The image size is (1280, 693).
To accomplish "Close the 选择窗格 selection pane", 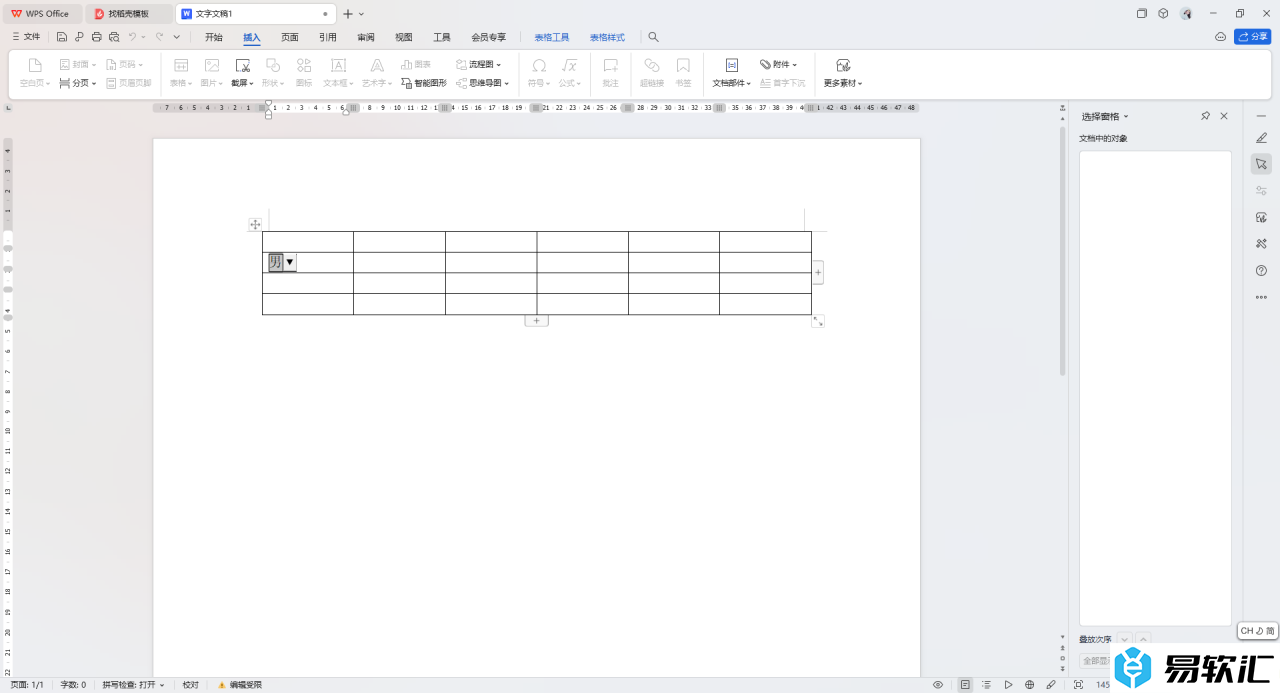I will pos(1224,116).
